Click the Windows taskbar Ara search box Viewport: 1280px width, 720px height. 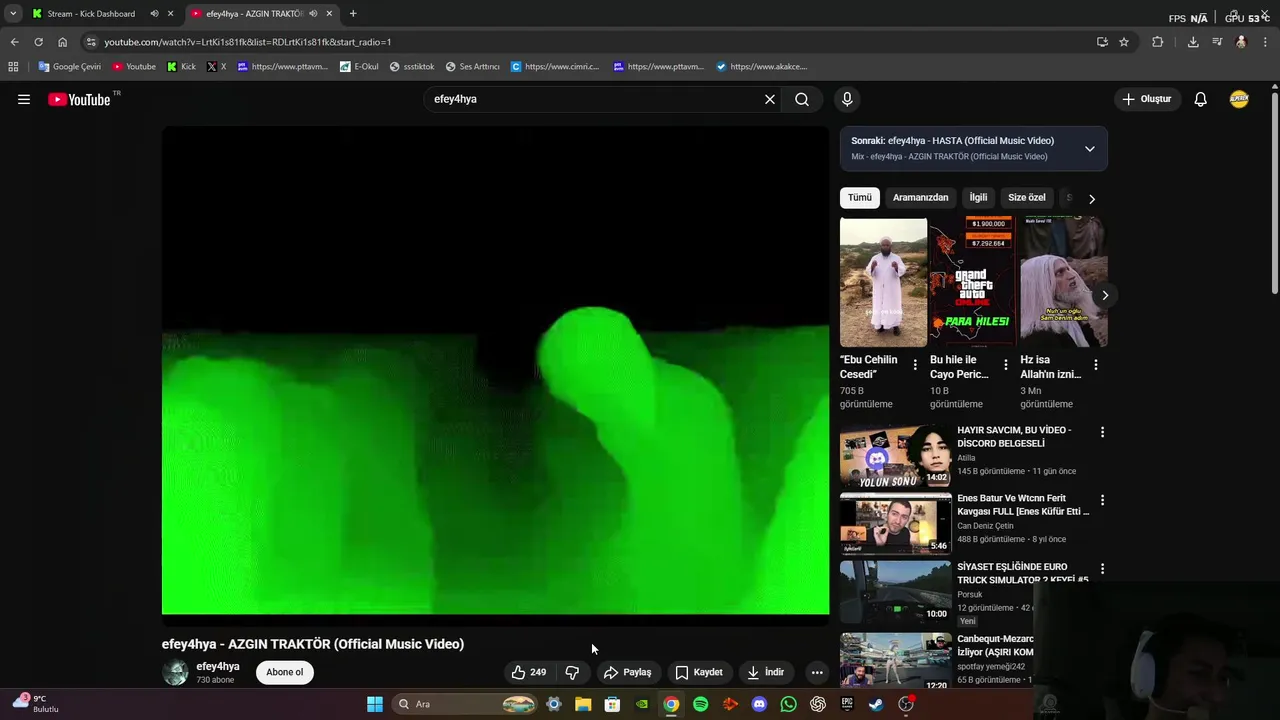tap(465, 704)
